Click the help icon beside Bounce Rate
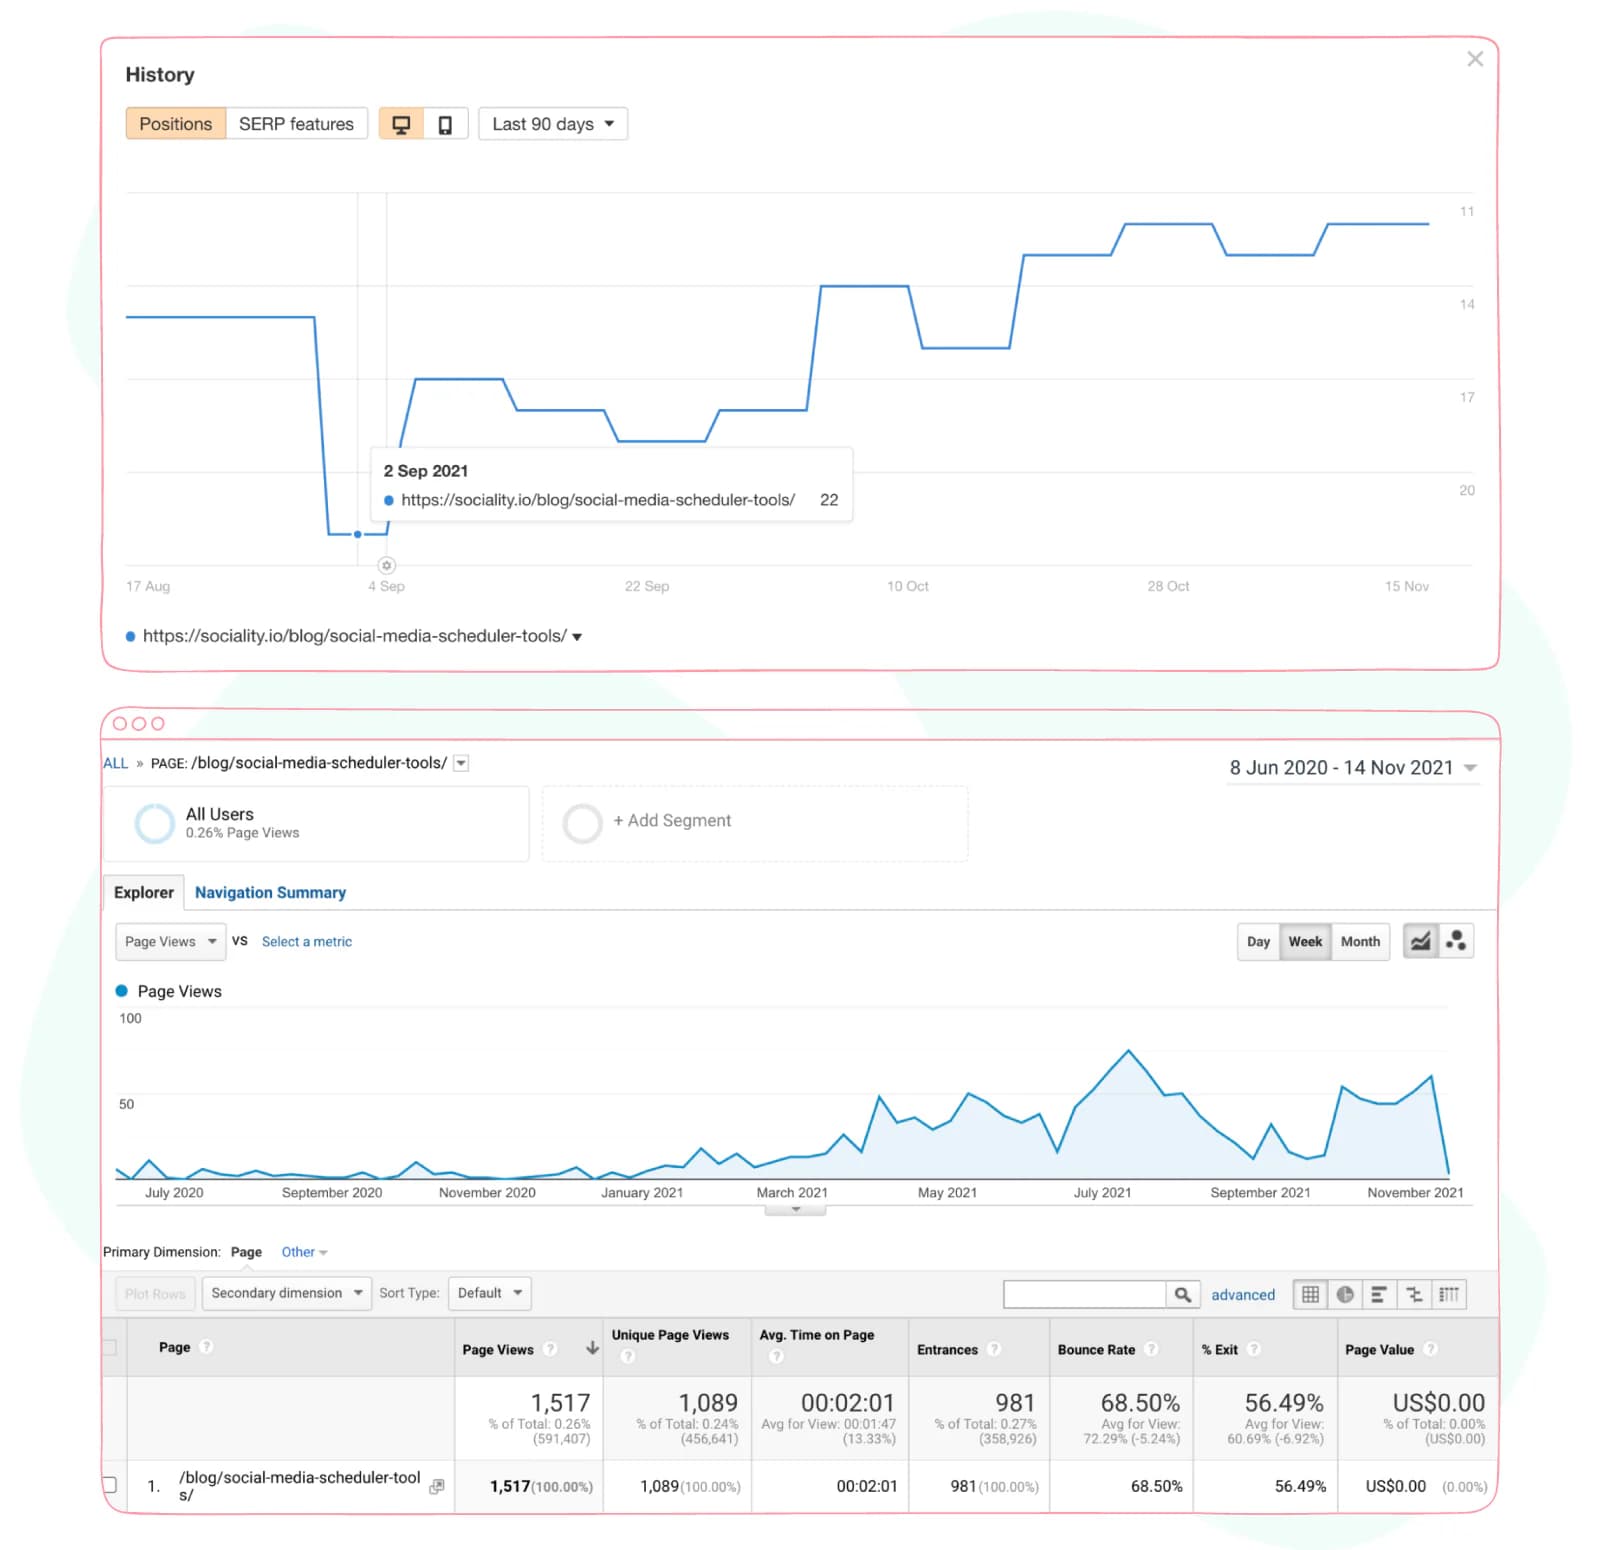This screenshot has height=1550, width=1600. point(1151,1349)
